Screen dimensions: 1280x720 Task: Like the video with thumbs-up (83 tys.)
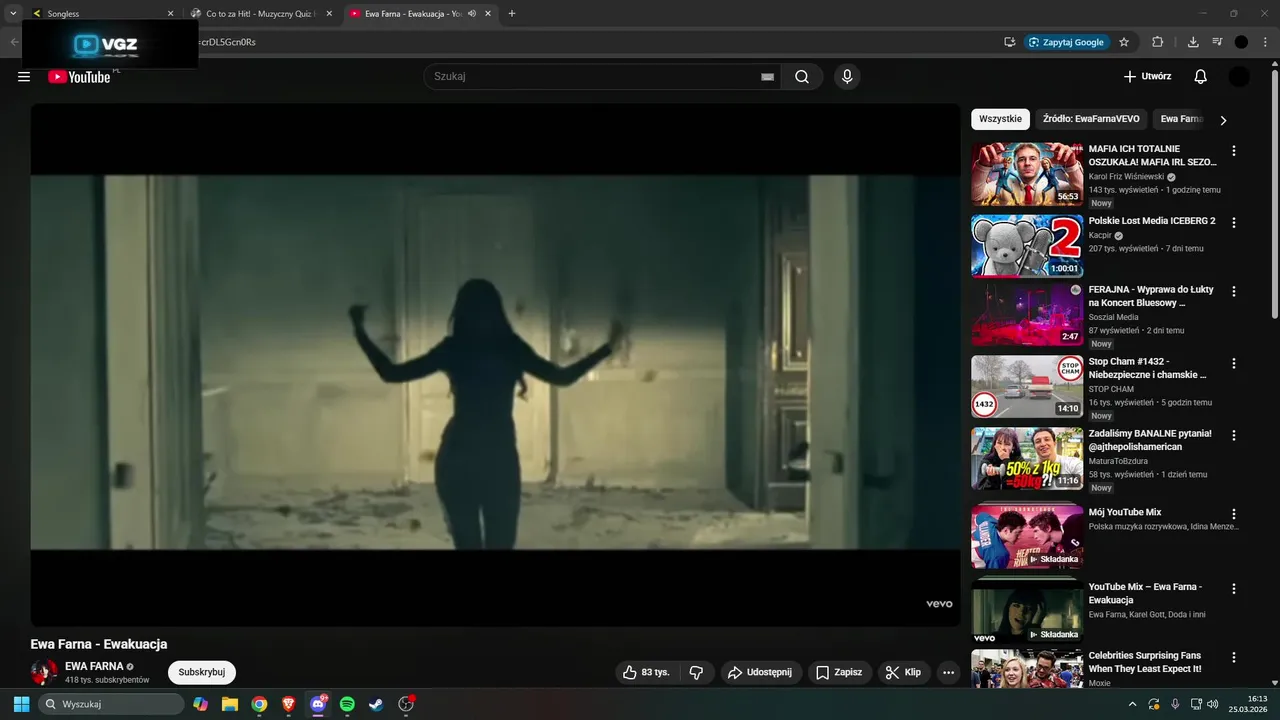point(646,672)
